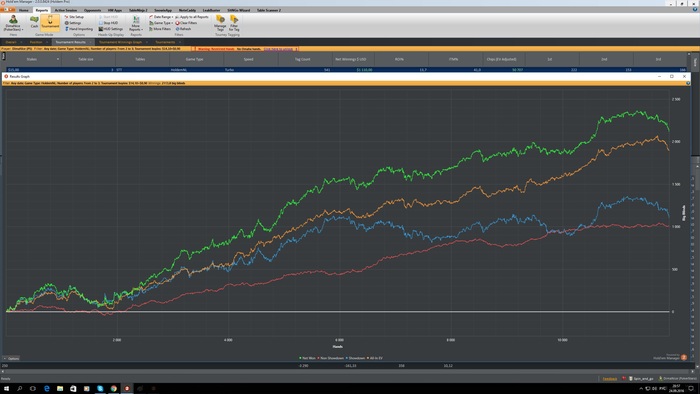Open the Feedback link in status bar
Screen dimensions: 700x394
(x=609, y=378)
